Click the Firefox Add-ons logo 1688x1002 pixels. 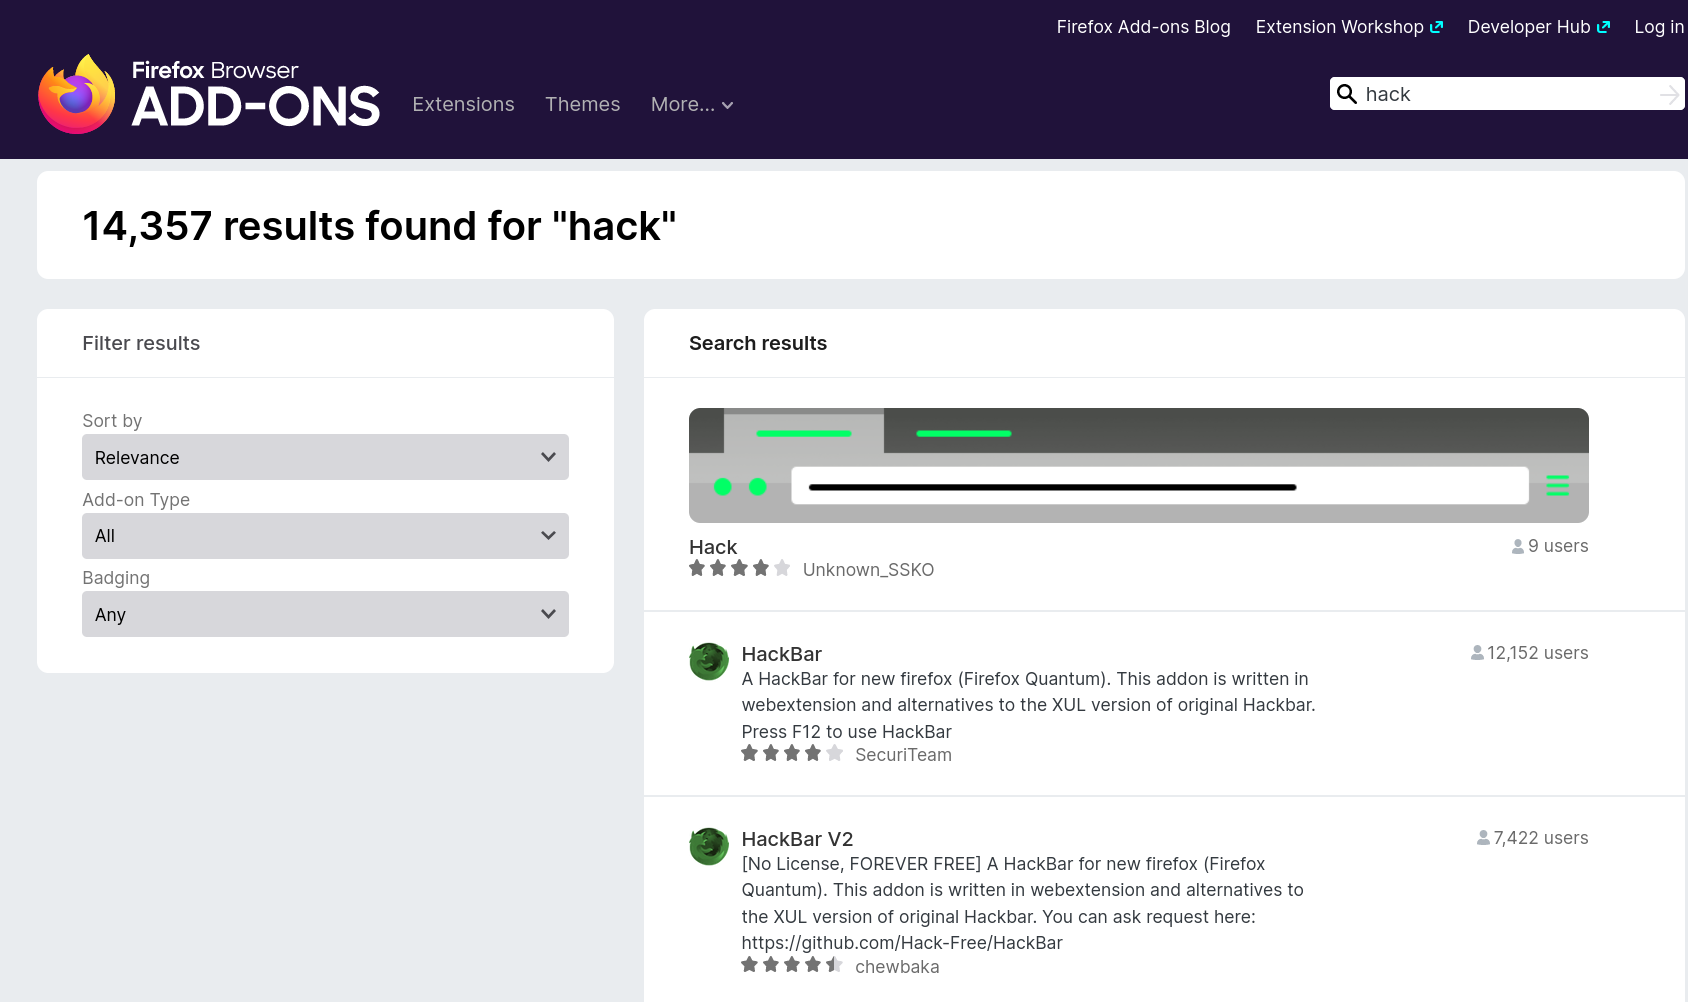point(209,94)
